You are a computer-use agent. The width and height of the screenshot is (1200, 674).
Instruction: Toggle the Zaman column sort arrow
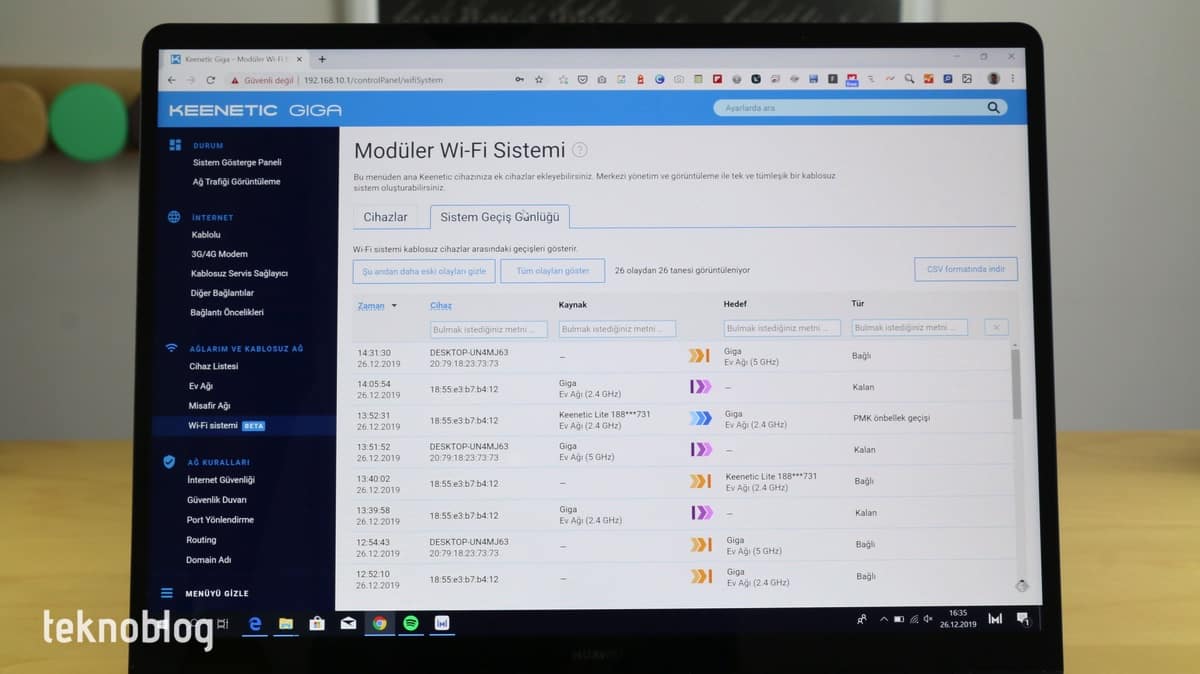click(x=394, y=306)
